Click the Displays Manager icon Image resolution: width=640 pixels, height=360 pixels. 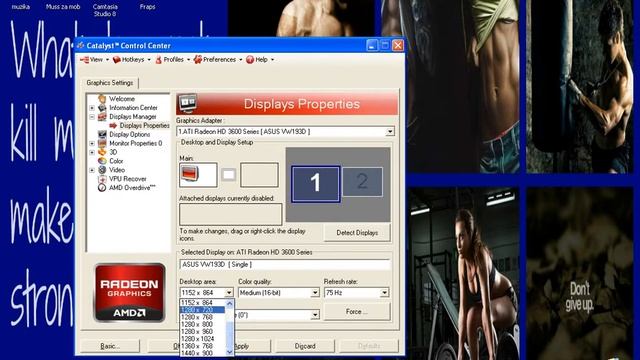(102, 117)
